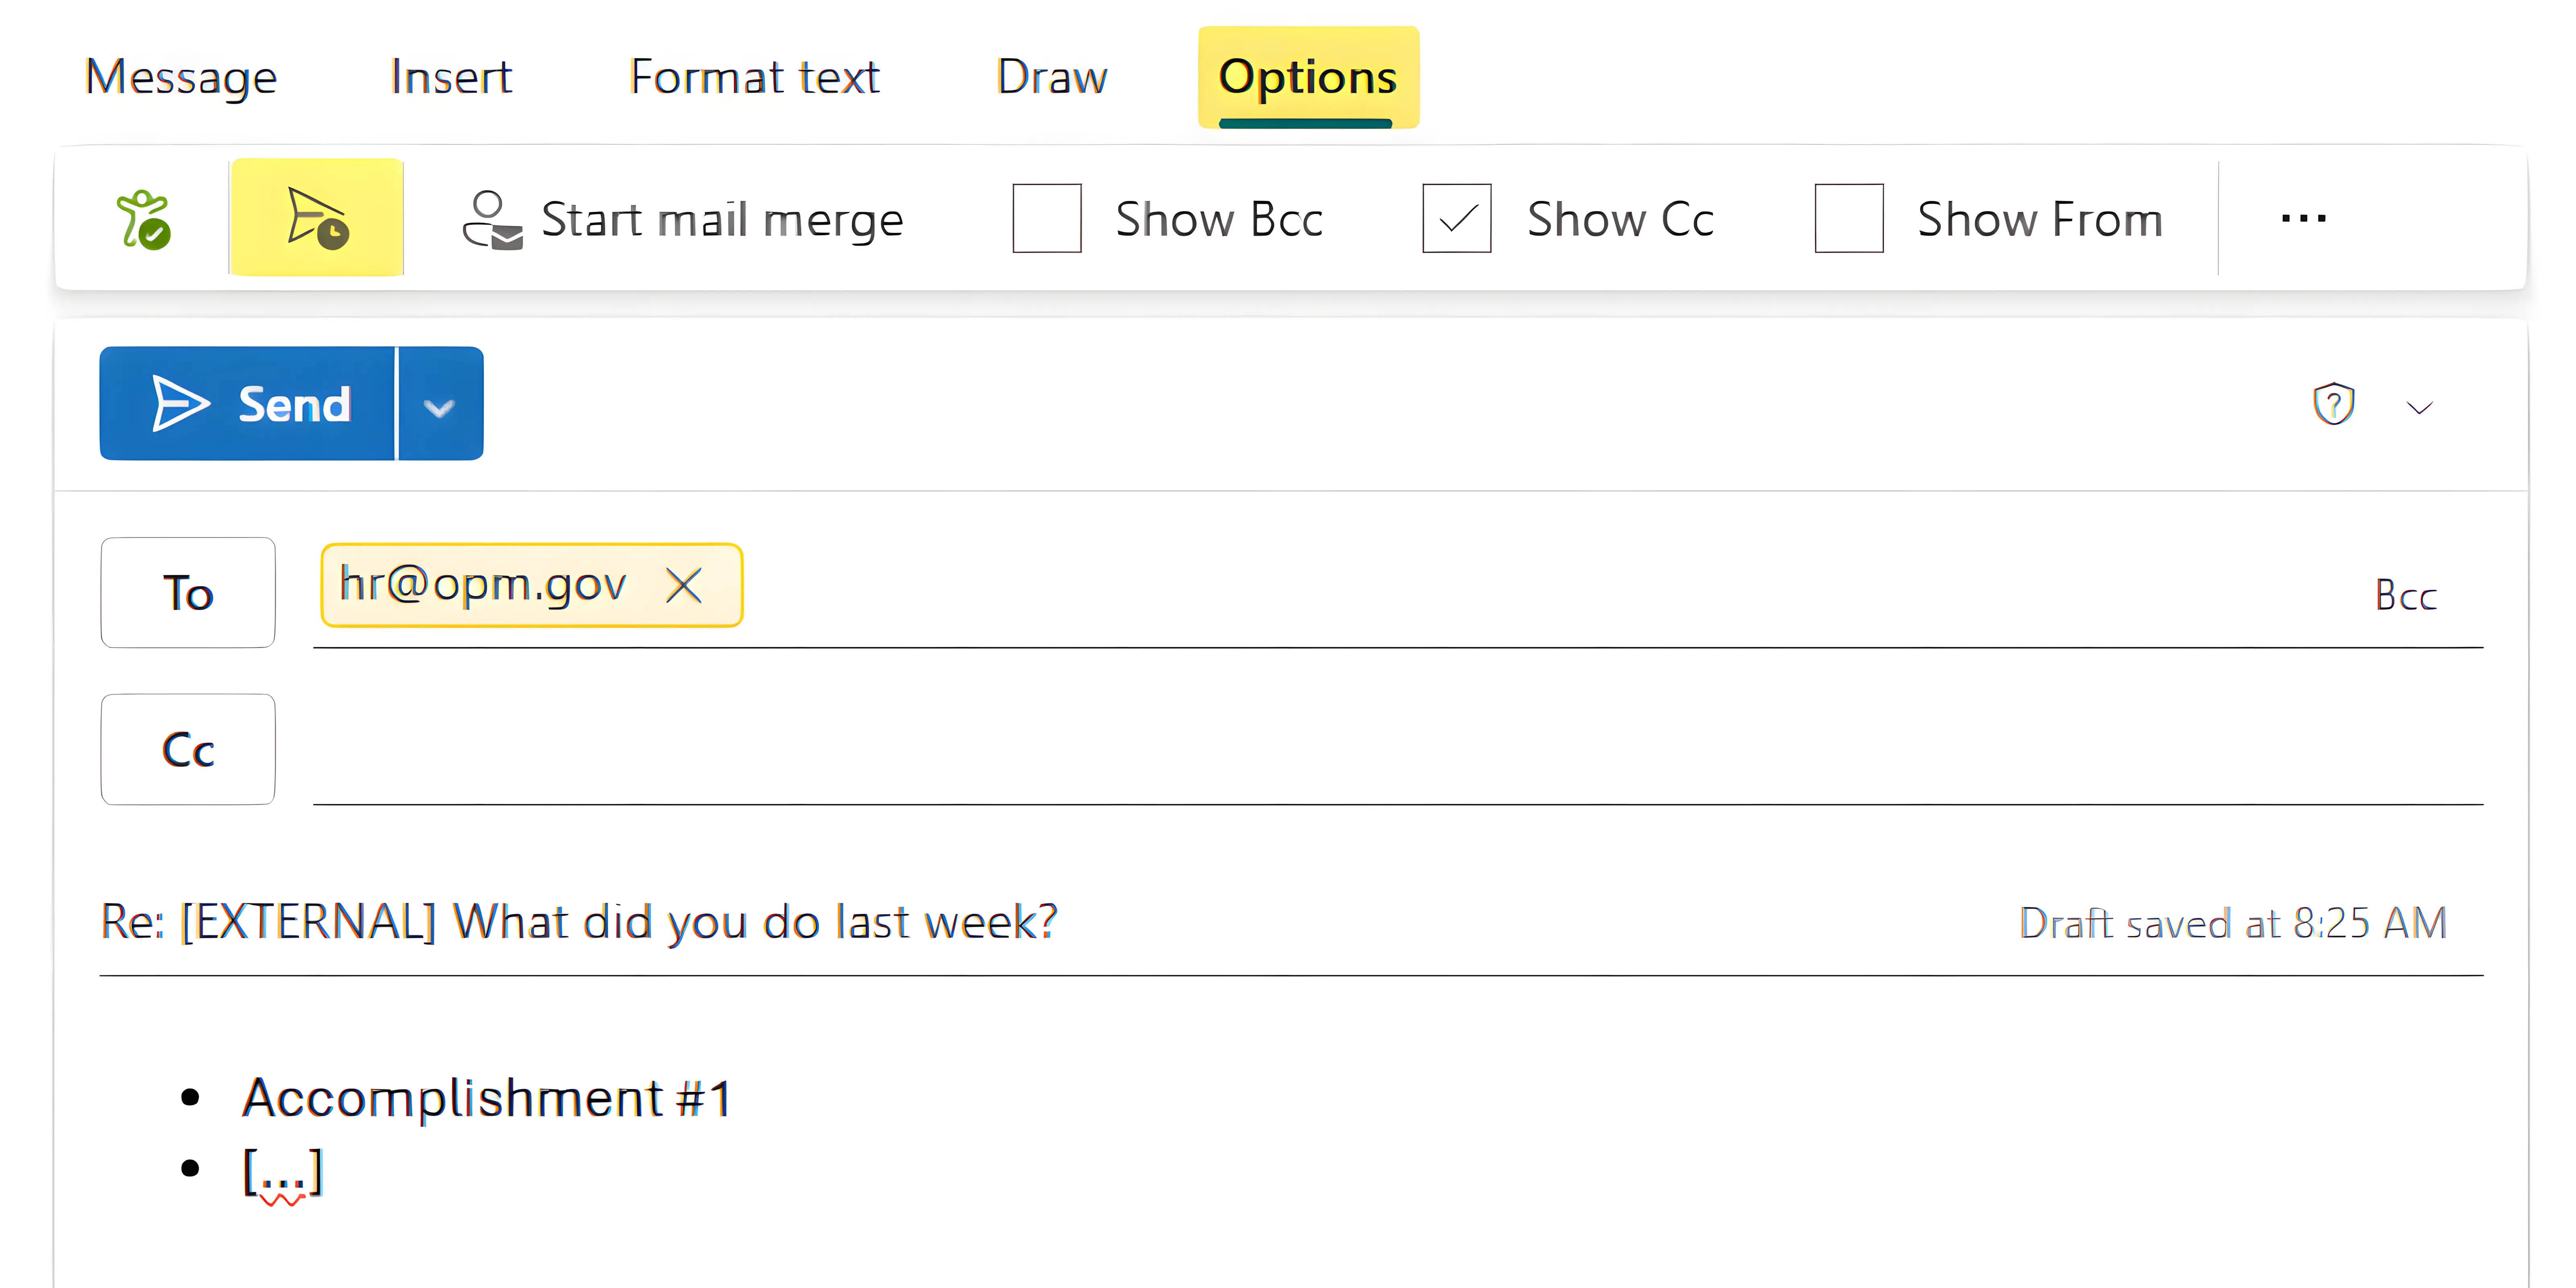Uncheck the Show Cc checkbox
The height and width of the screenshot is (1288, 2576).
[x=1456, y=219]
